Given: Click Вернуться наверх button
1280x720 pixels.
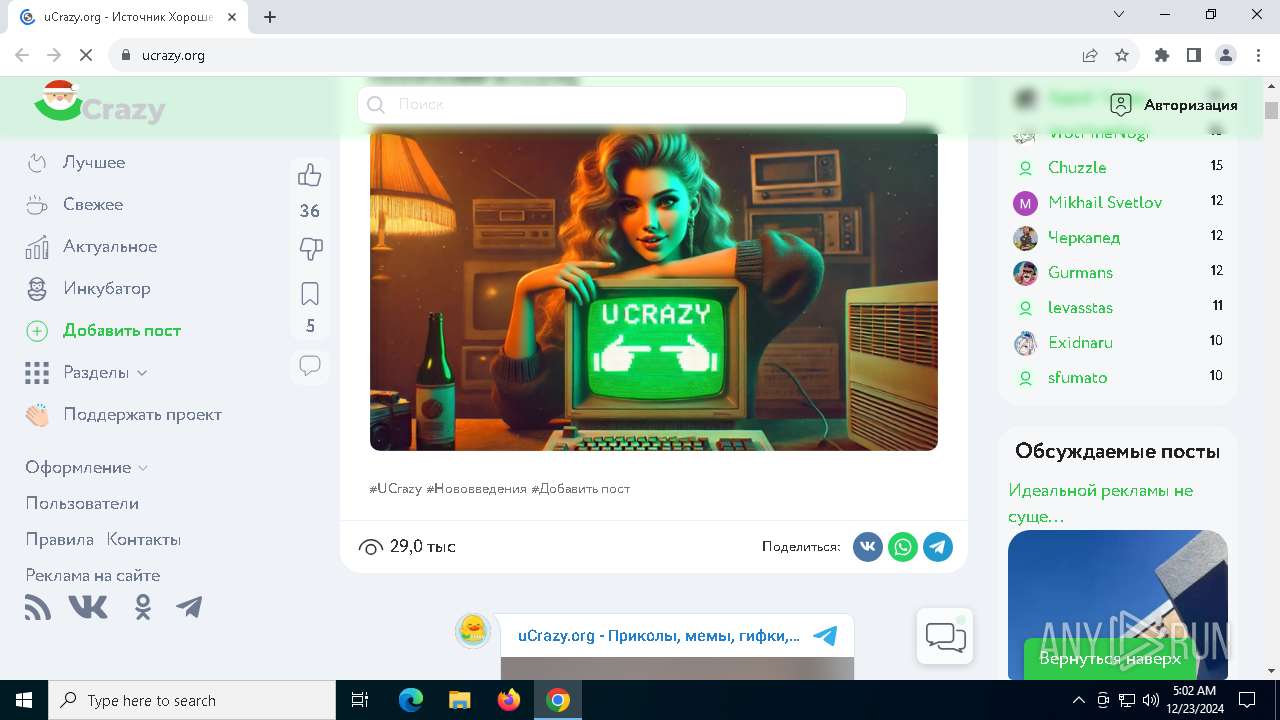Looking at the screenshot, I should click(1110, 658).
